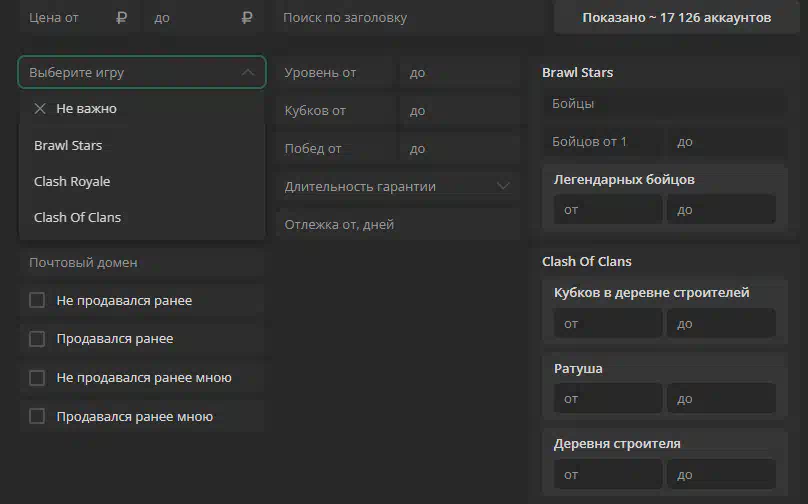Choose 'Clash Of Clans' game option

point(142,217)
